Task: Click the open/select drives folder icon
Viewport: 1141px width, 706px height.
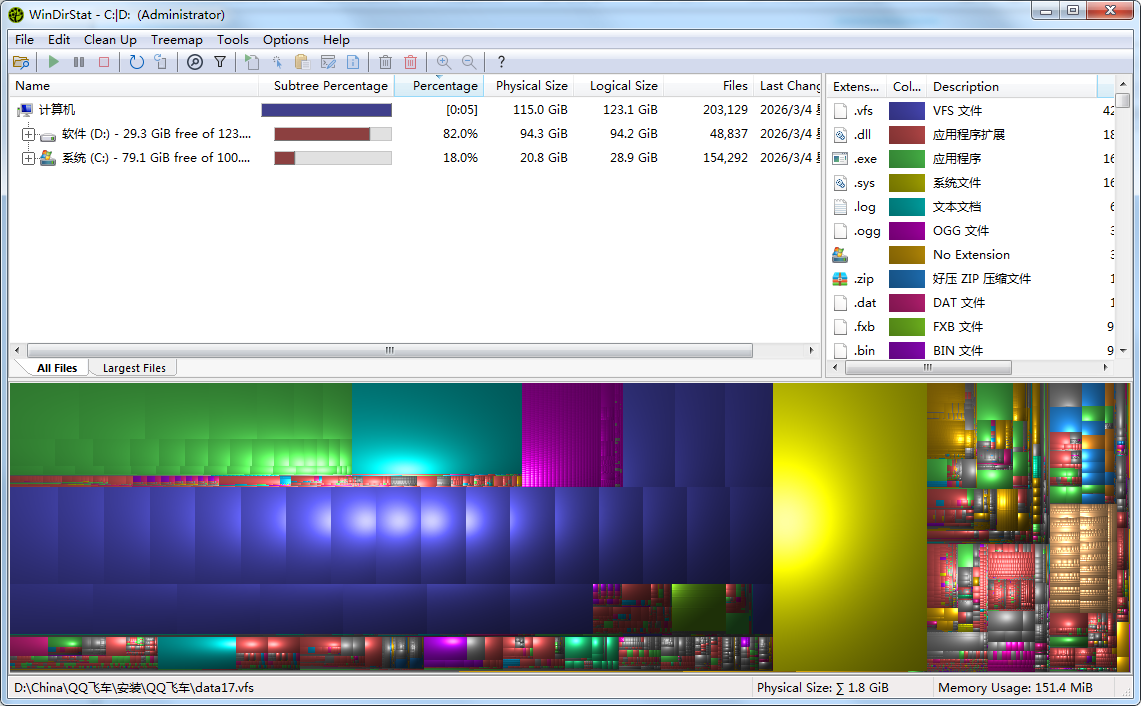Action: (20, 62)
